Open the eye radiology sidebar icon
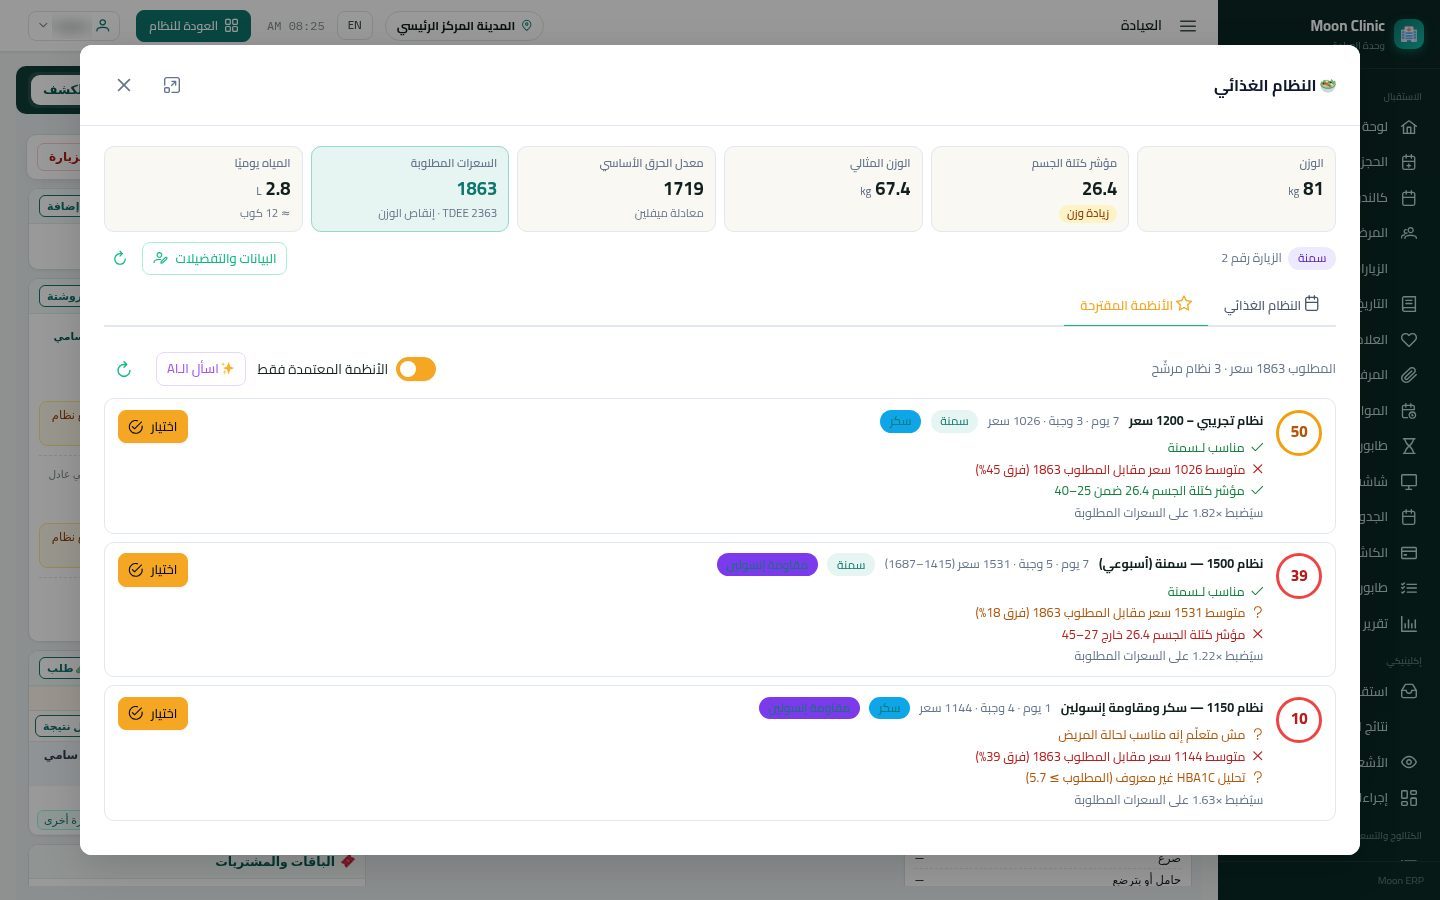This screenshot has height=900, width=1440. tap(1409, 762)
